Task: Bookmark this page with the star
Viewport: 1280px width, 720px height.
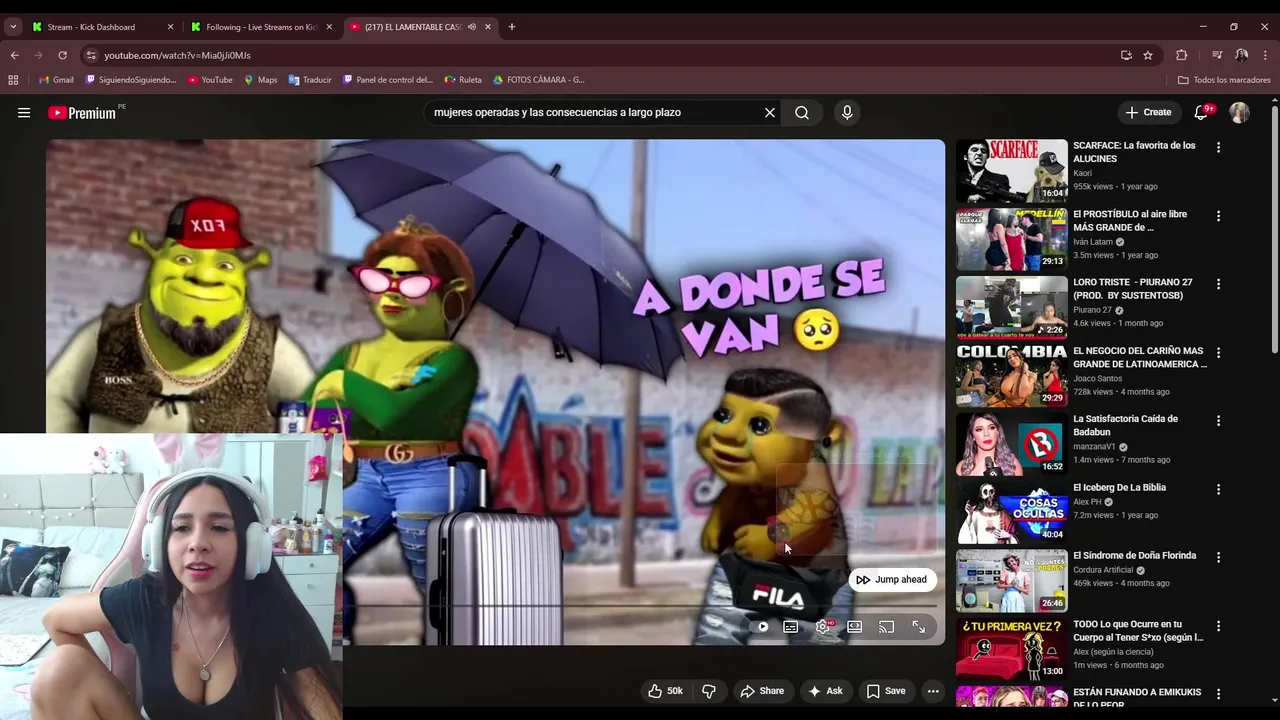Action: (1148, 55)
